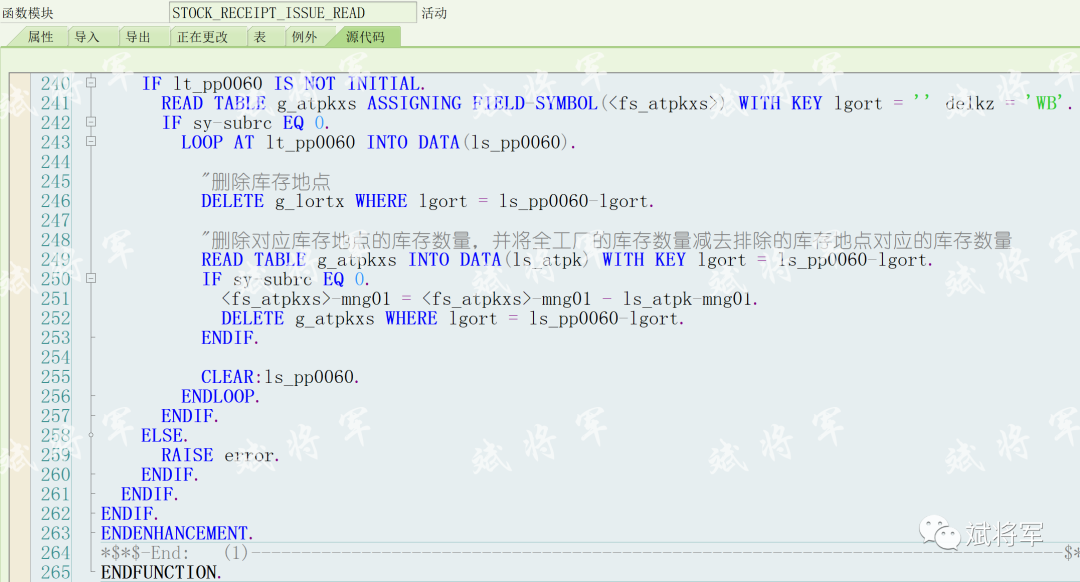1080x582 pixels.
Task: Click the ENDENHANCEMENT keyword
Action: (x=177, y=533)
